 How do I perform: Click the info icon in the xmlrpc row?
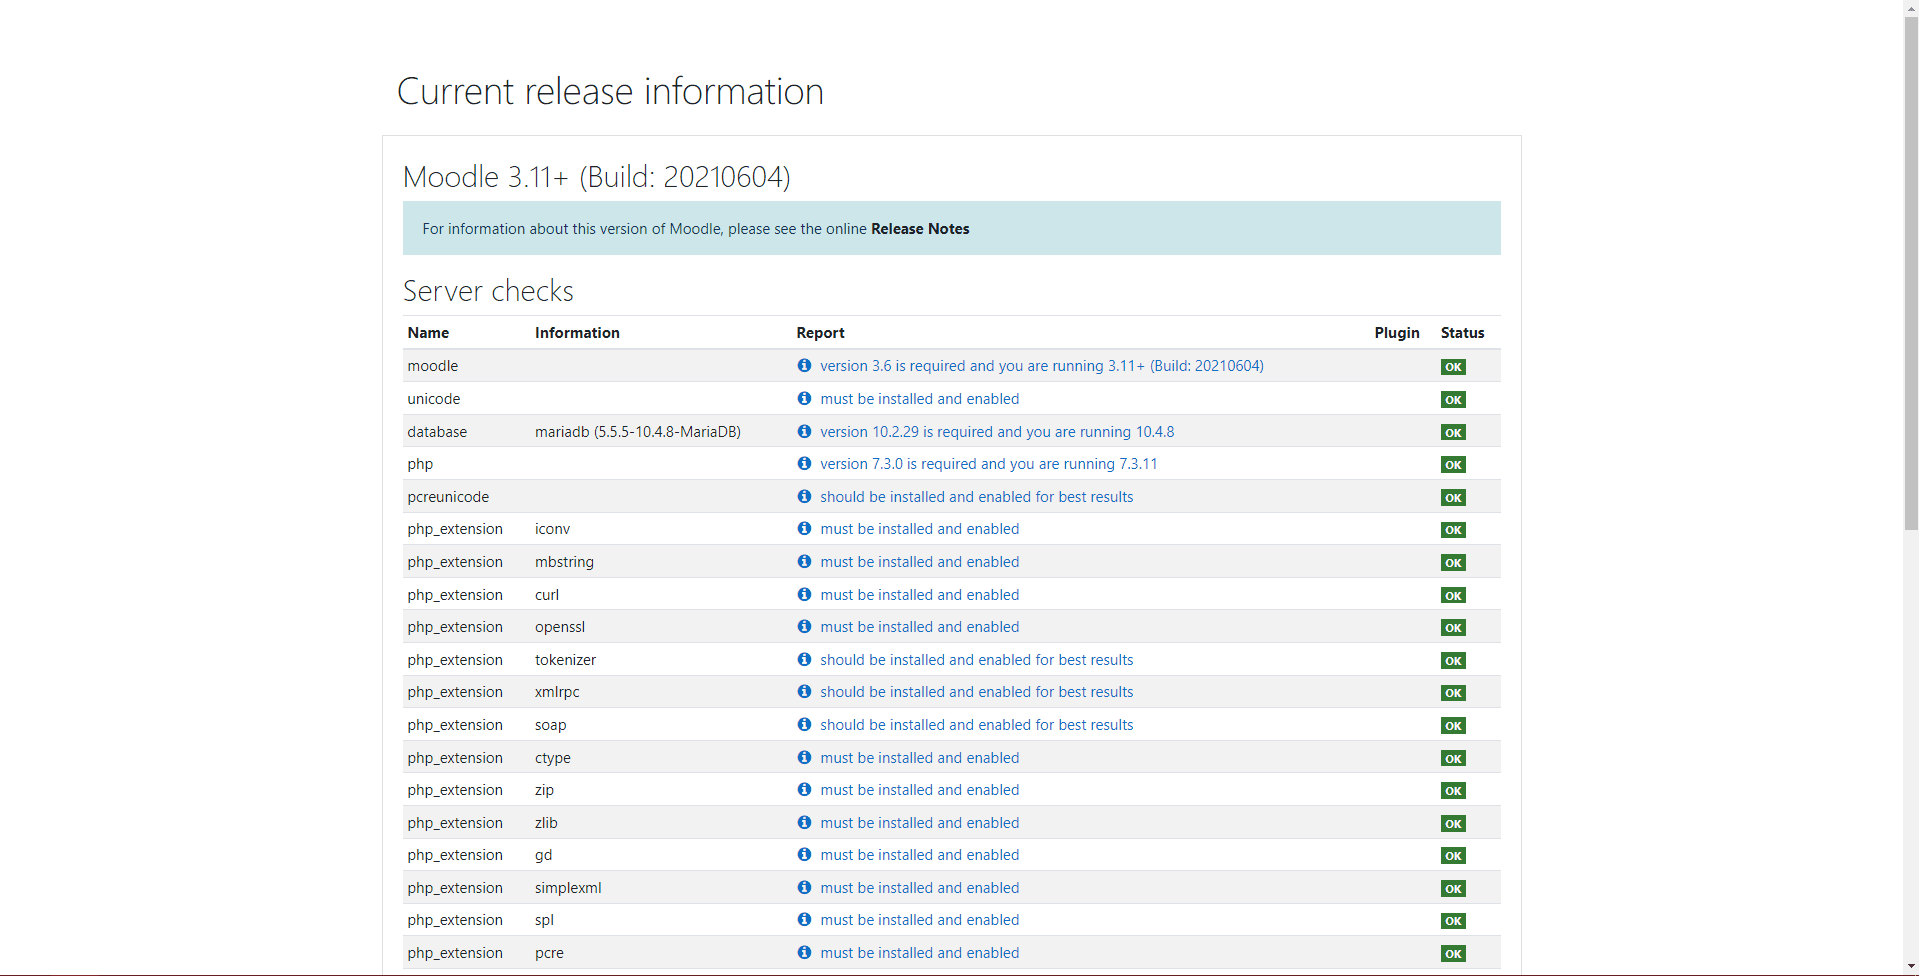pos(804,691)
